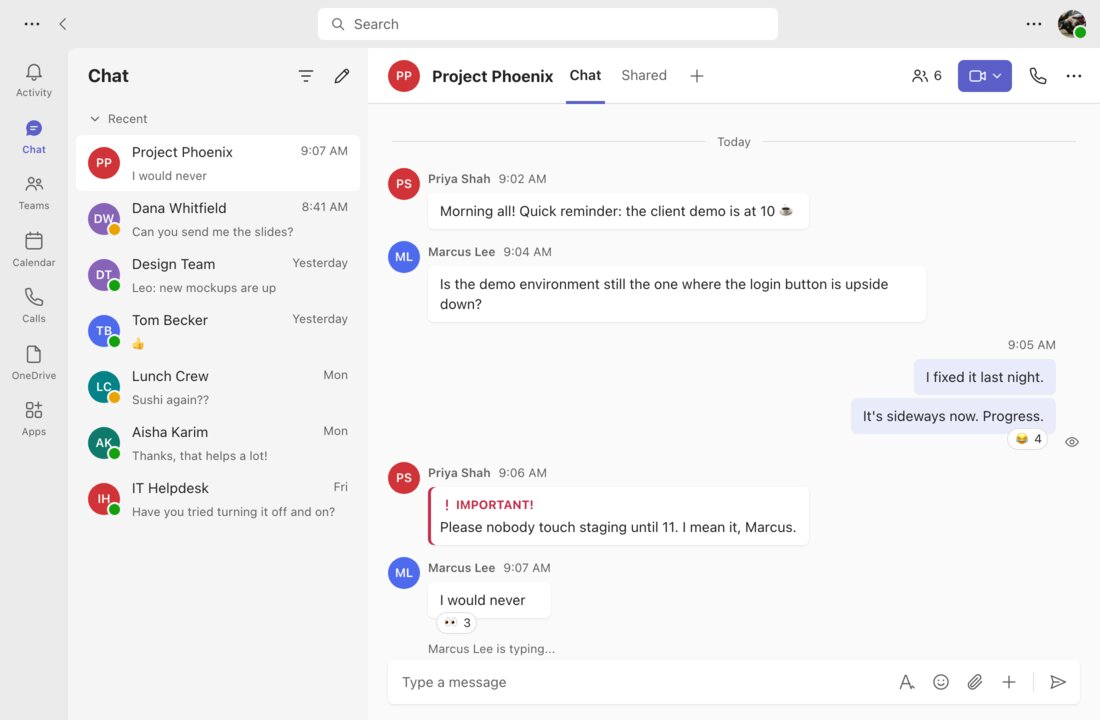Open more actions plus in compose box

pyautogui.click(x=1008, y=682)
